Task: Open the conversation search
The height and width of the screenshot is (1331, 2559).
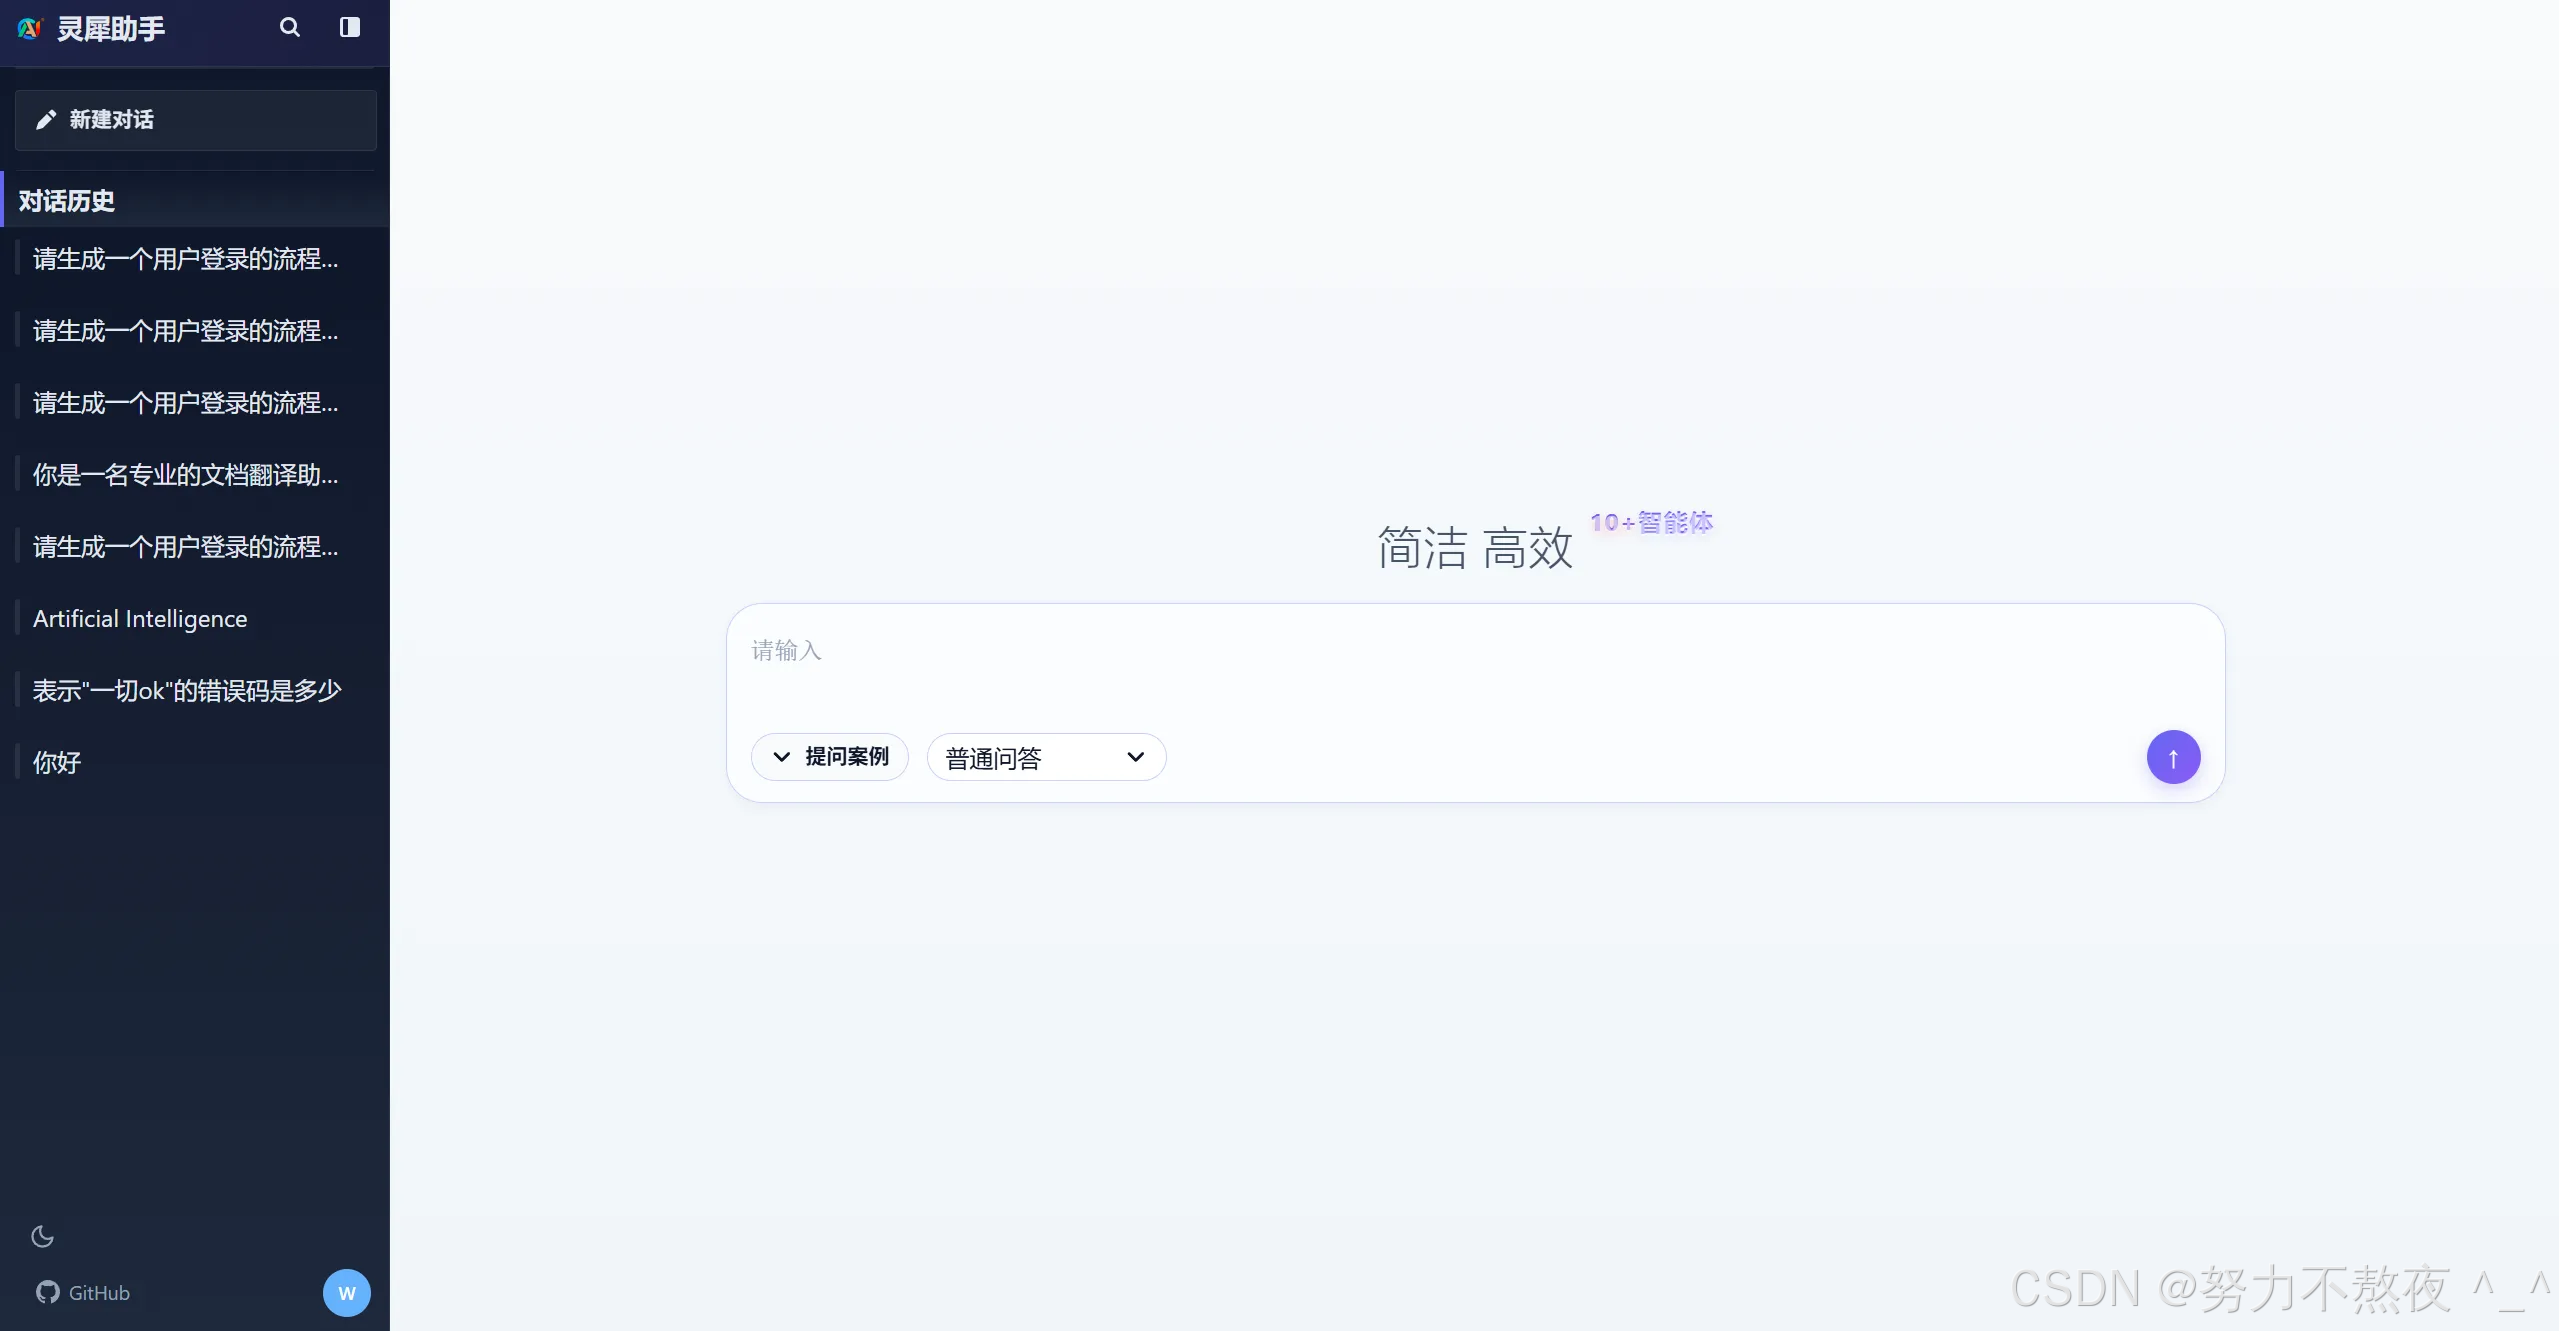Action: pyautogui.click(x=289, y=28)
